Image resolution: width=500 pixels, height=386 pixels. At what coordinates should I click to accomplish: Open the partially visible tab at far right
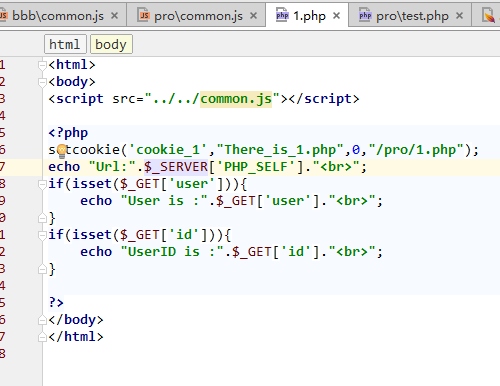tap(489, 16)
